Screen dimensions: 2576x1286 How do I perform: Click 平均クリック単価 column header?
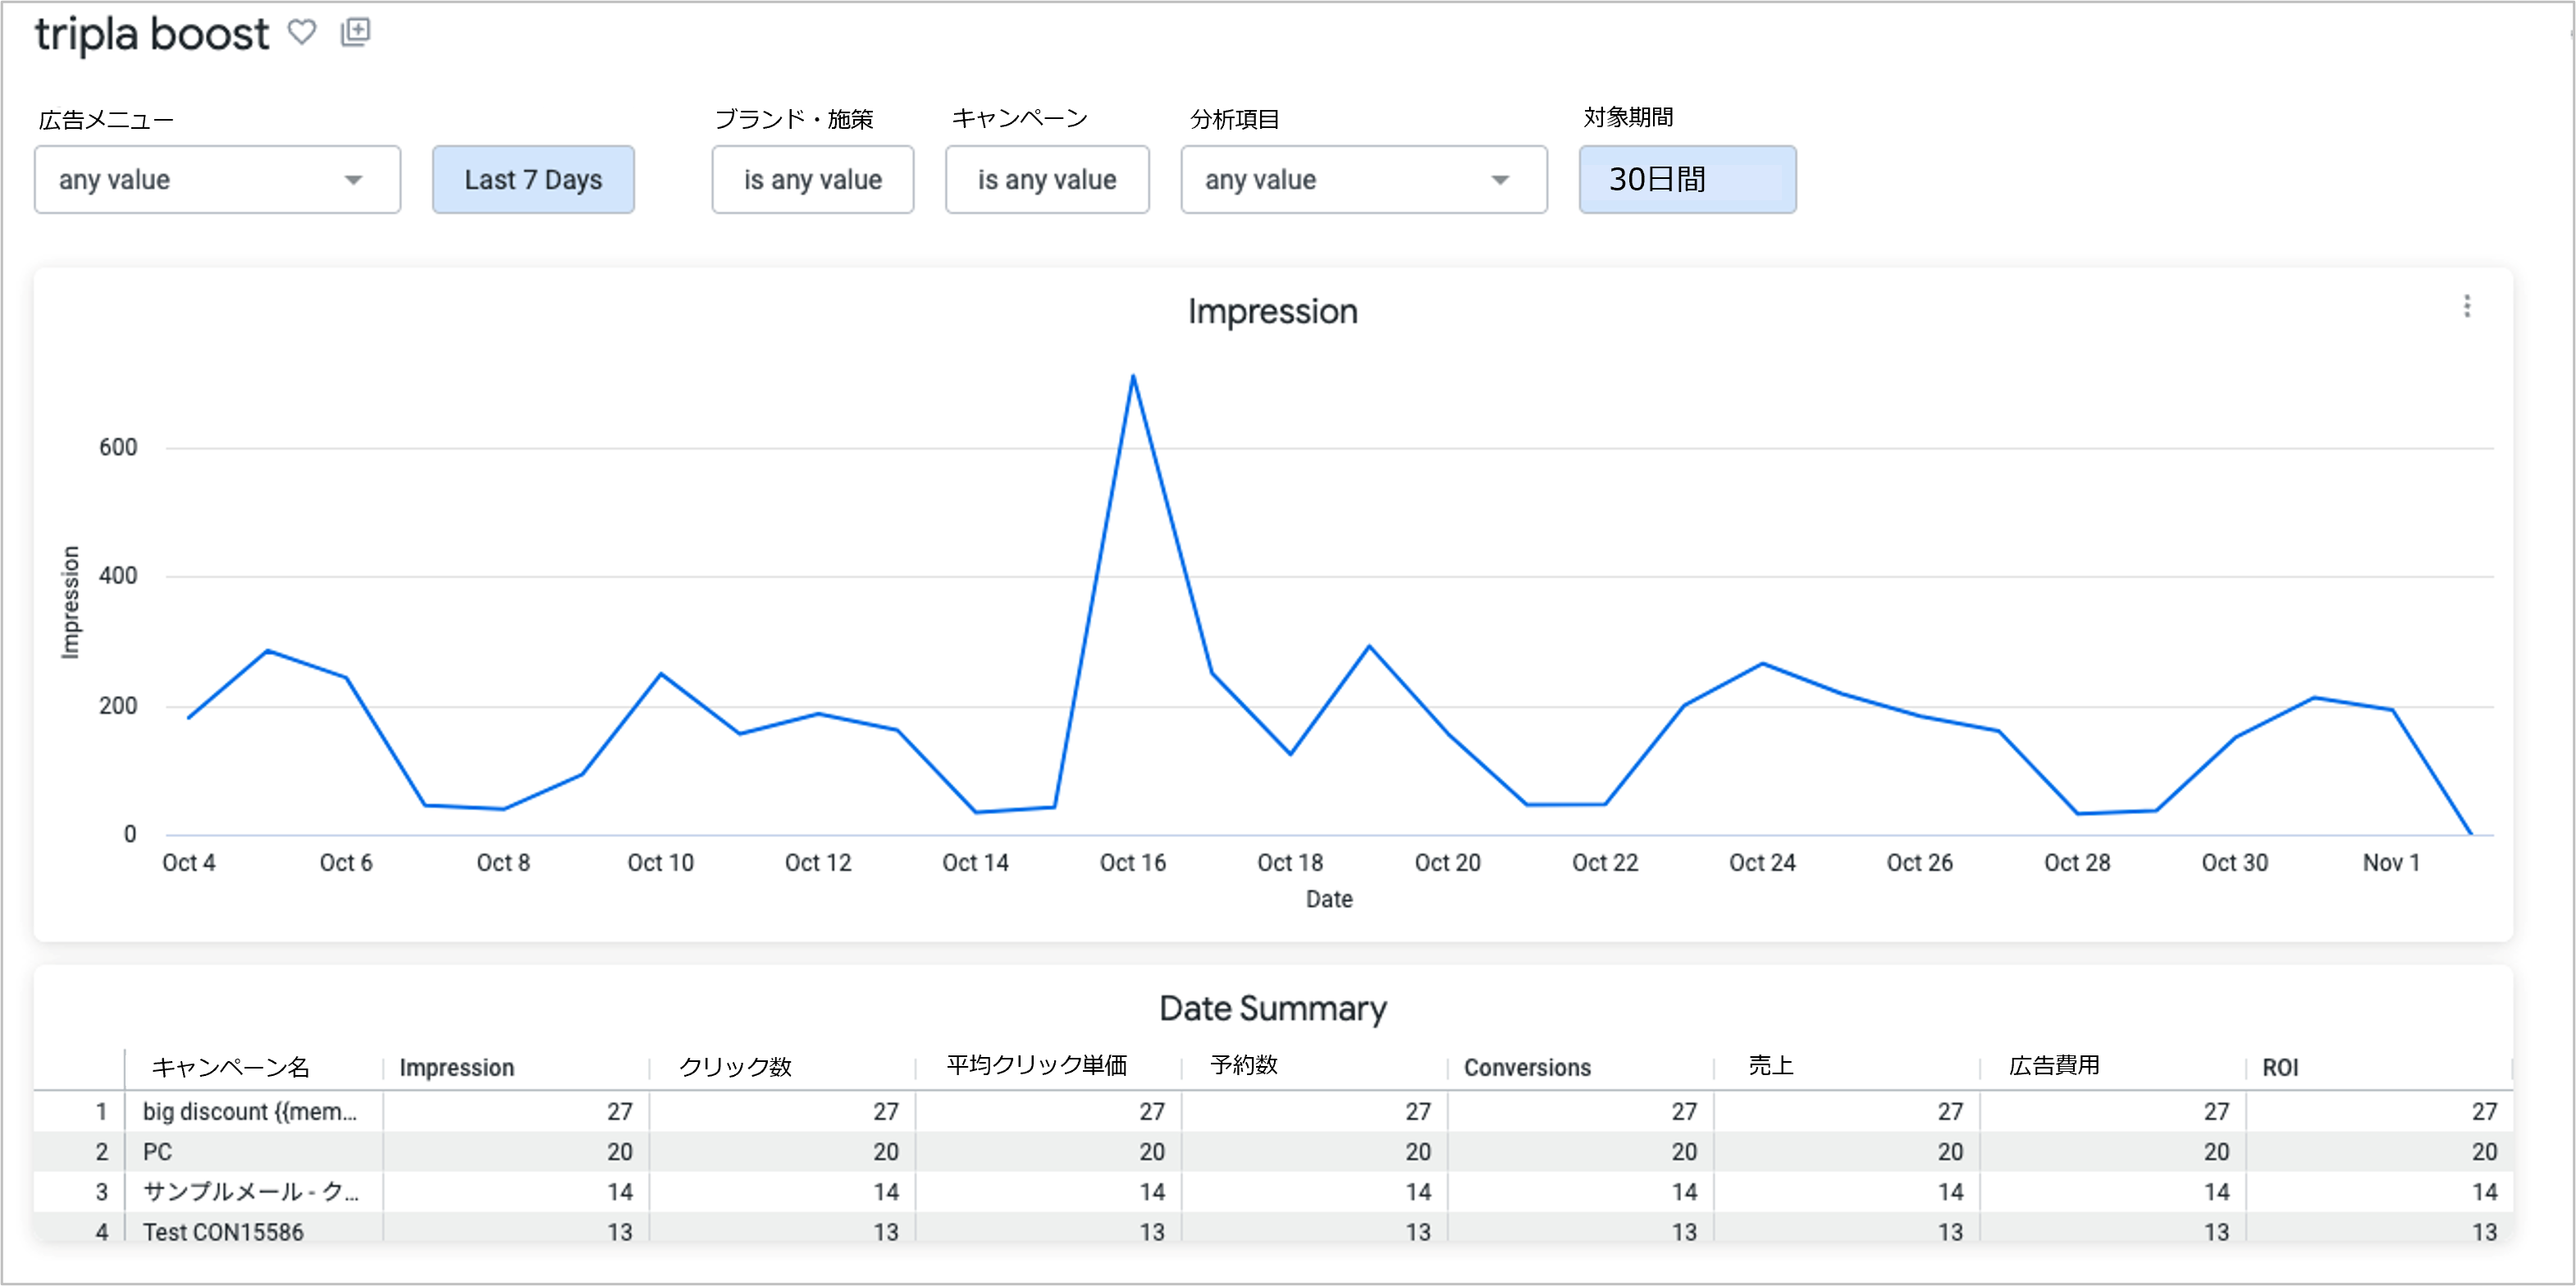tap(1036, 1066)
